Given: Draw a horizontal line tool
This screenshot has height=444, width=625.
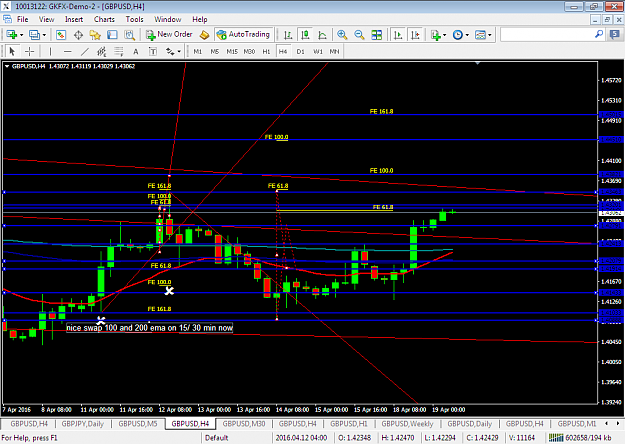Looking at the screenshot, I should [67, 51].
